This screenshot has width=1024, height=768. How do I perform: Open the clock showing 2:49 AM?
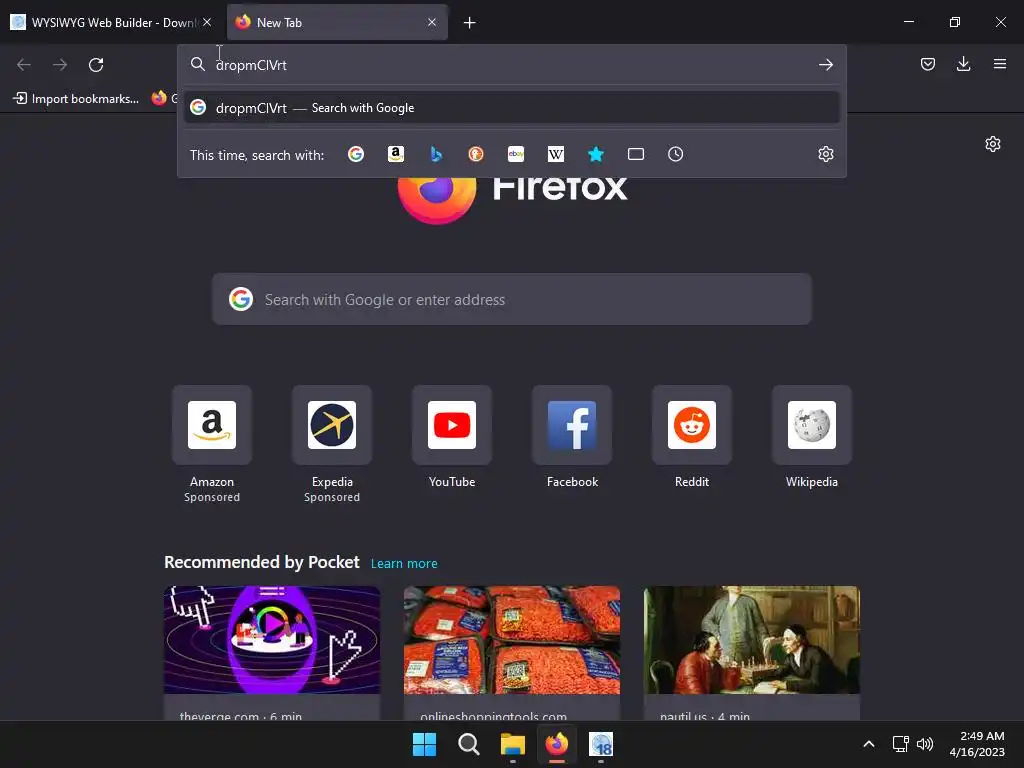977,744
